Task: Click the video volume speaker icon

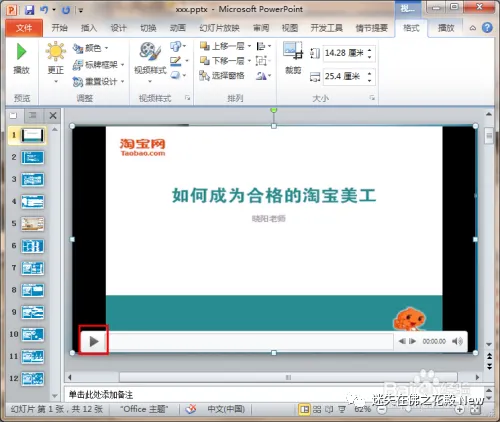Action: tap(457, 341)
